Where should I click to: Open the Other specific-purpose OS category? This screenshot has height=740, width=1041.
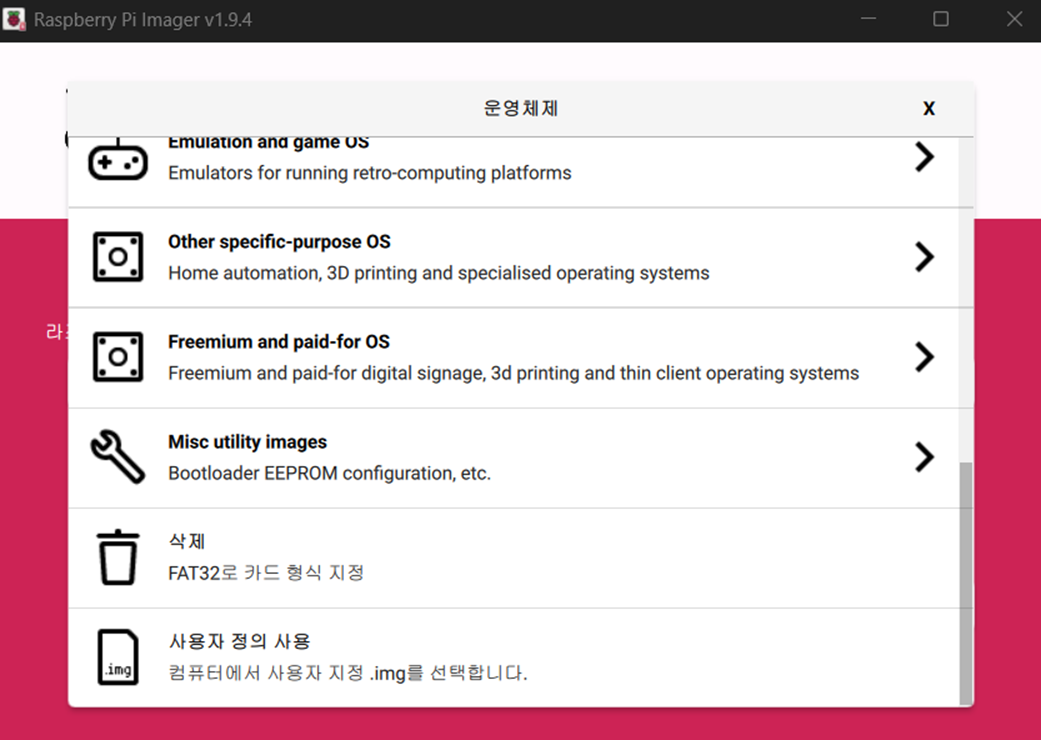point(513,258)
